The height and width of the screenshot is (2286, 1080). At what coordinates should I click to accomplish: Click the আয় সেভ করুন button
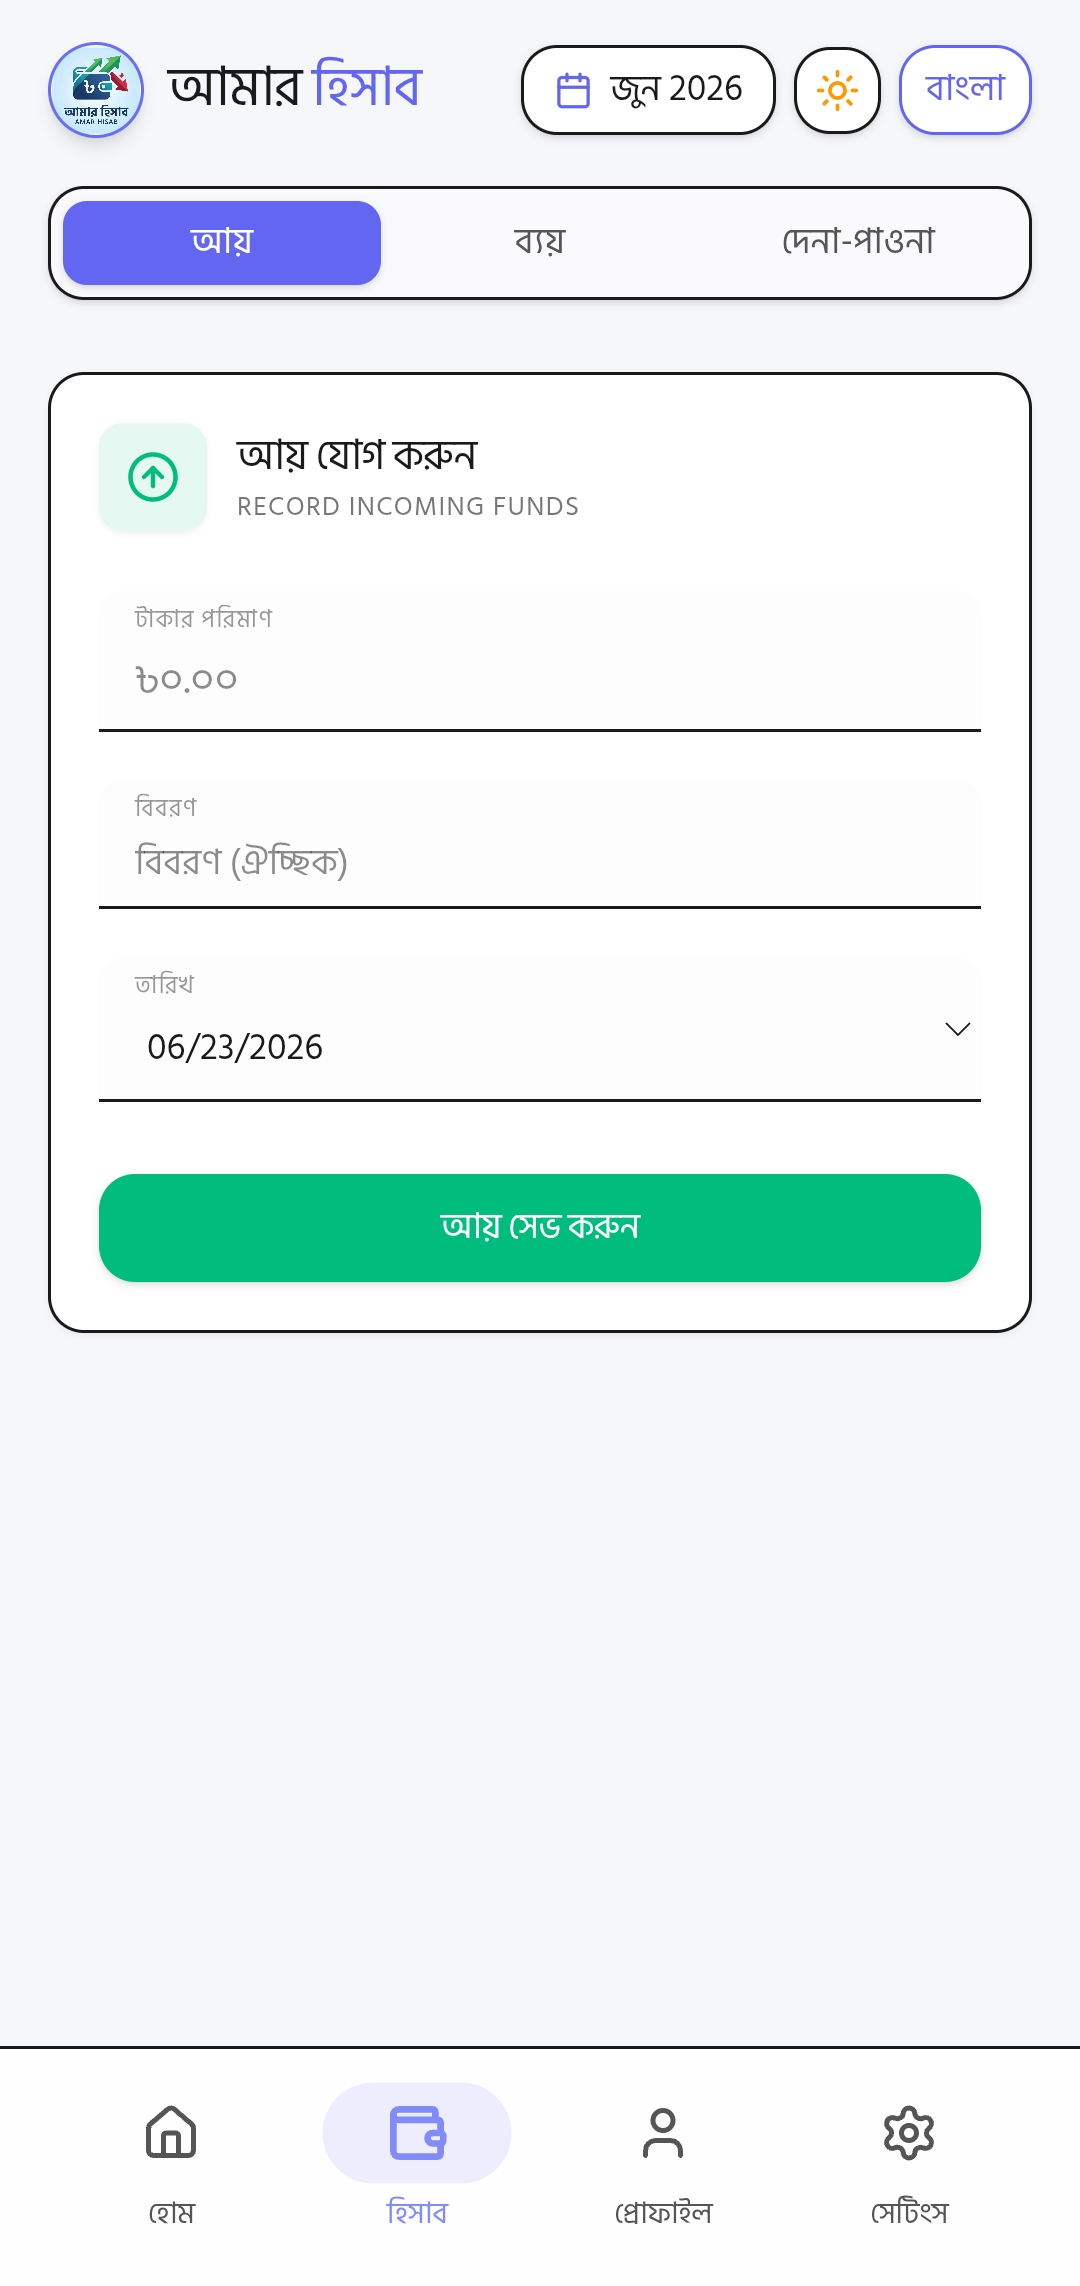(540, 1228)
